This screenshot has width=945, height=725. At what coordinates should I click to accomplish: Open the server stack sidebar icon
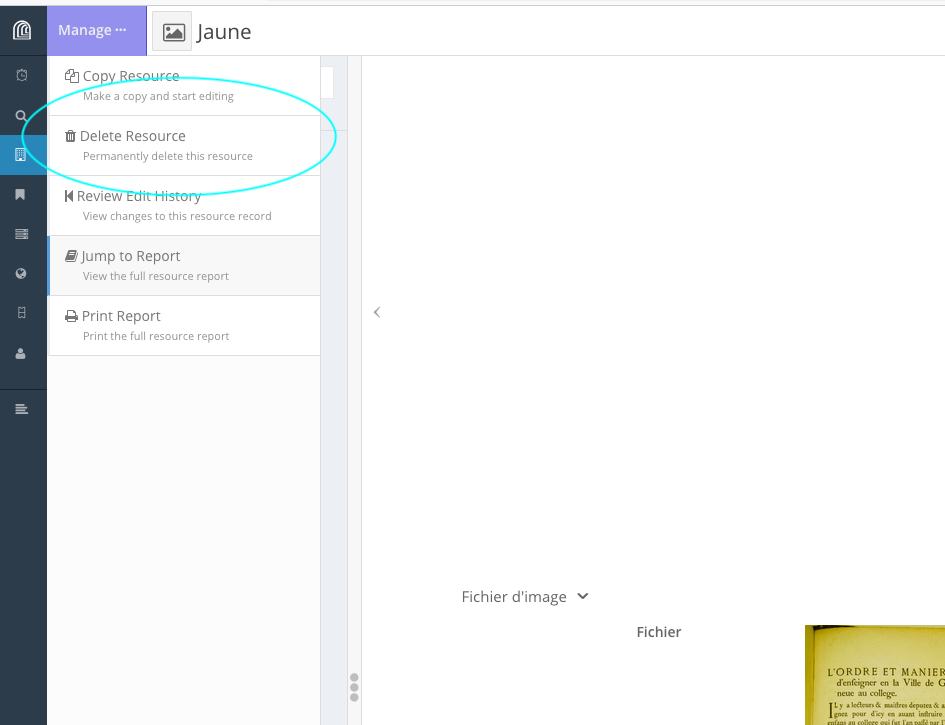coord(22,234)
